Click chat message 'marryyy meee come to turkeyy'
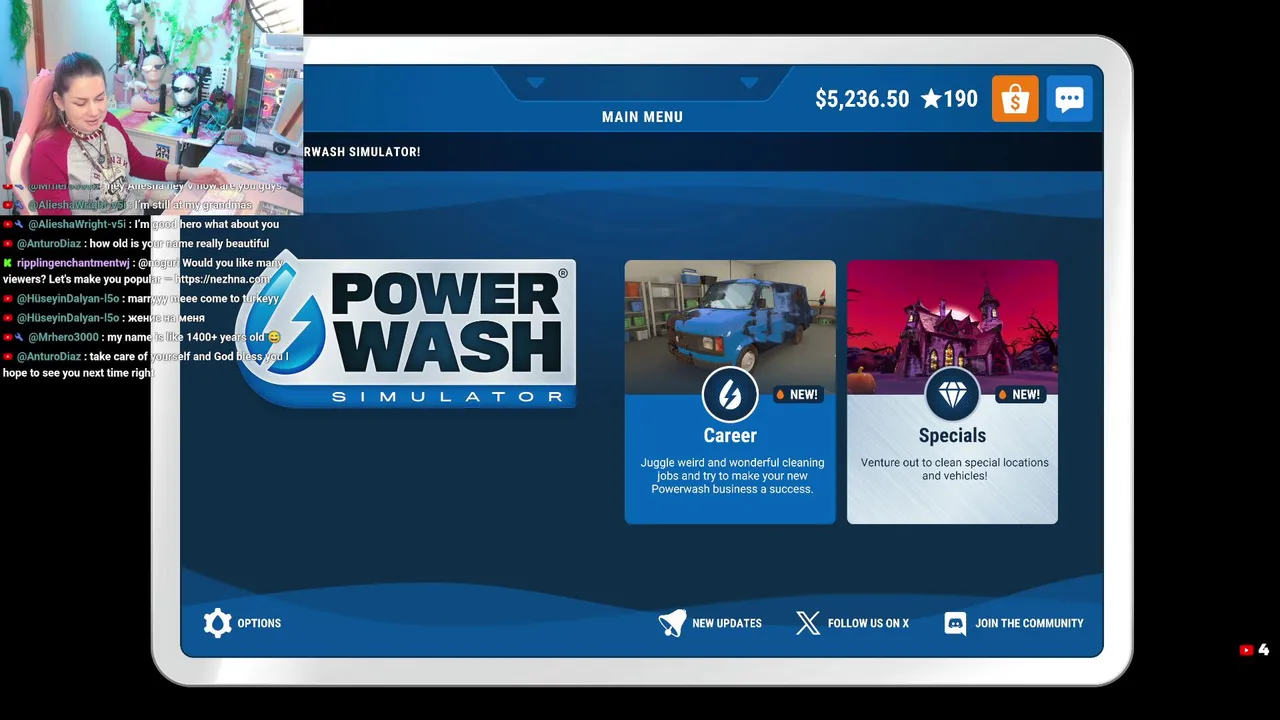This screenshot has width=1280, height=720. pos(141,298)
